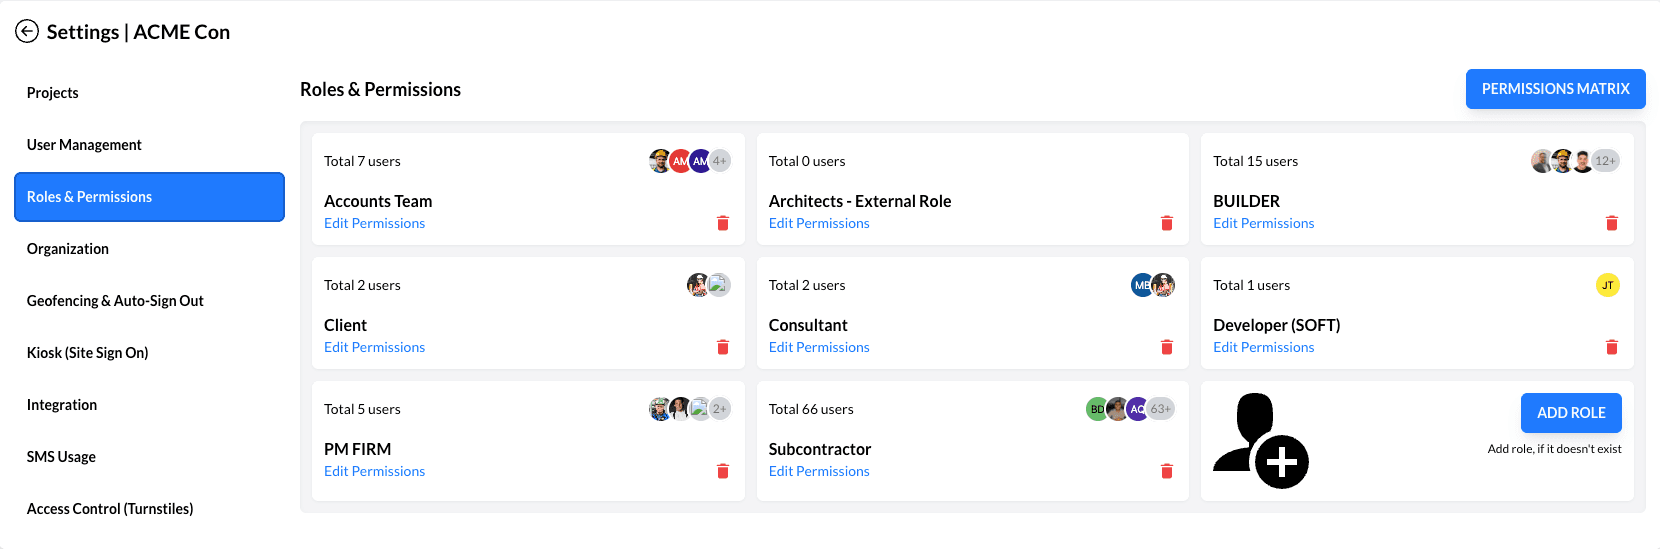The image size is (1660, 549).
Task: Open User Management in the sidebar
Action: click(84, 145)
